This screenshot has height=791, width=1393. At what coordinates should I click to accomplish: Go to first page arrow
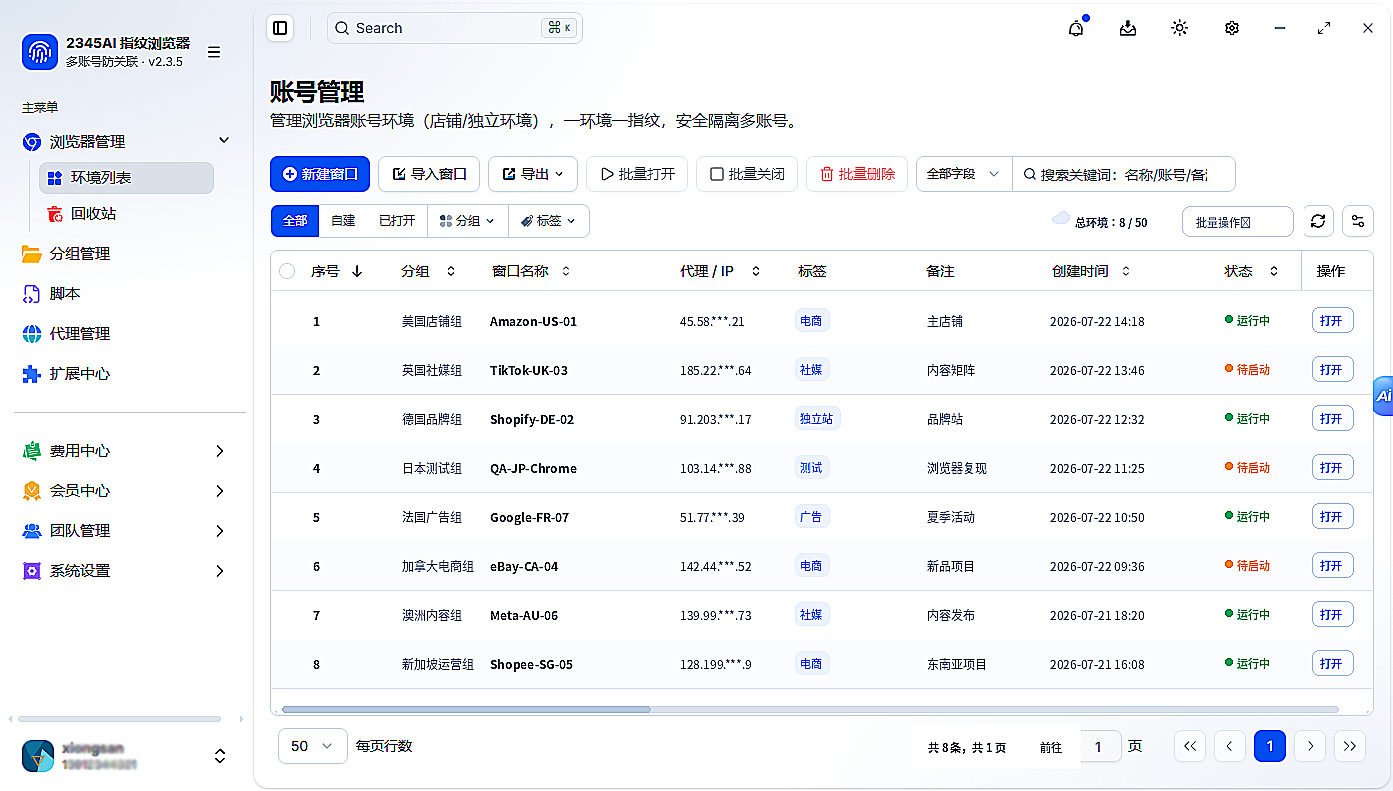[x=1190, y=746]
